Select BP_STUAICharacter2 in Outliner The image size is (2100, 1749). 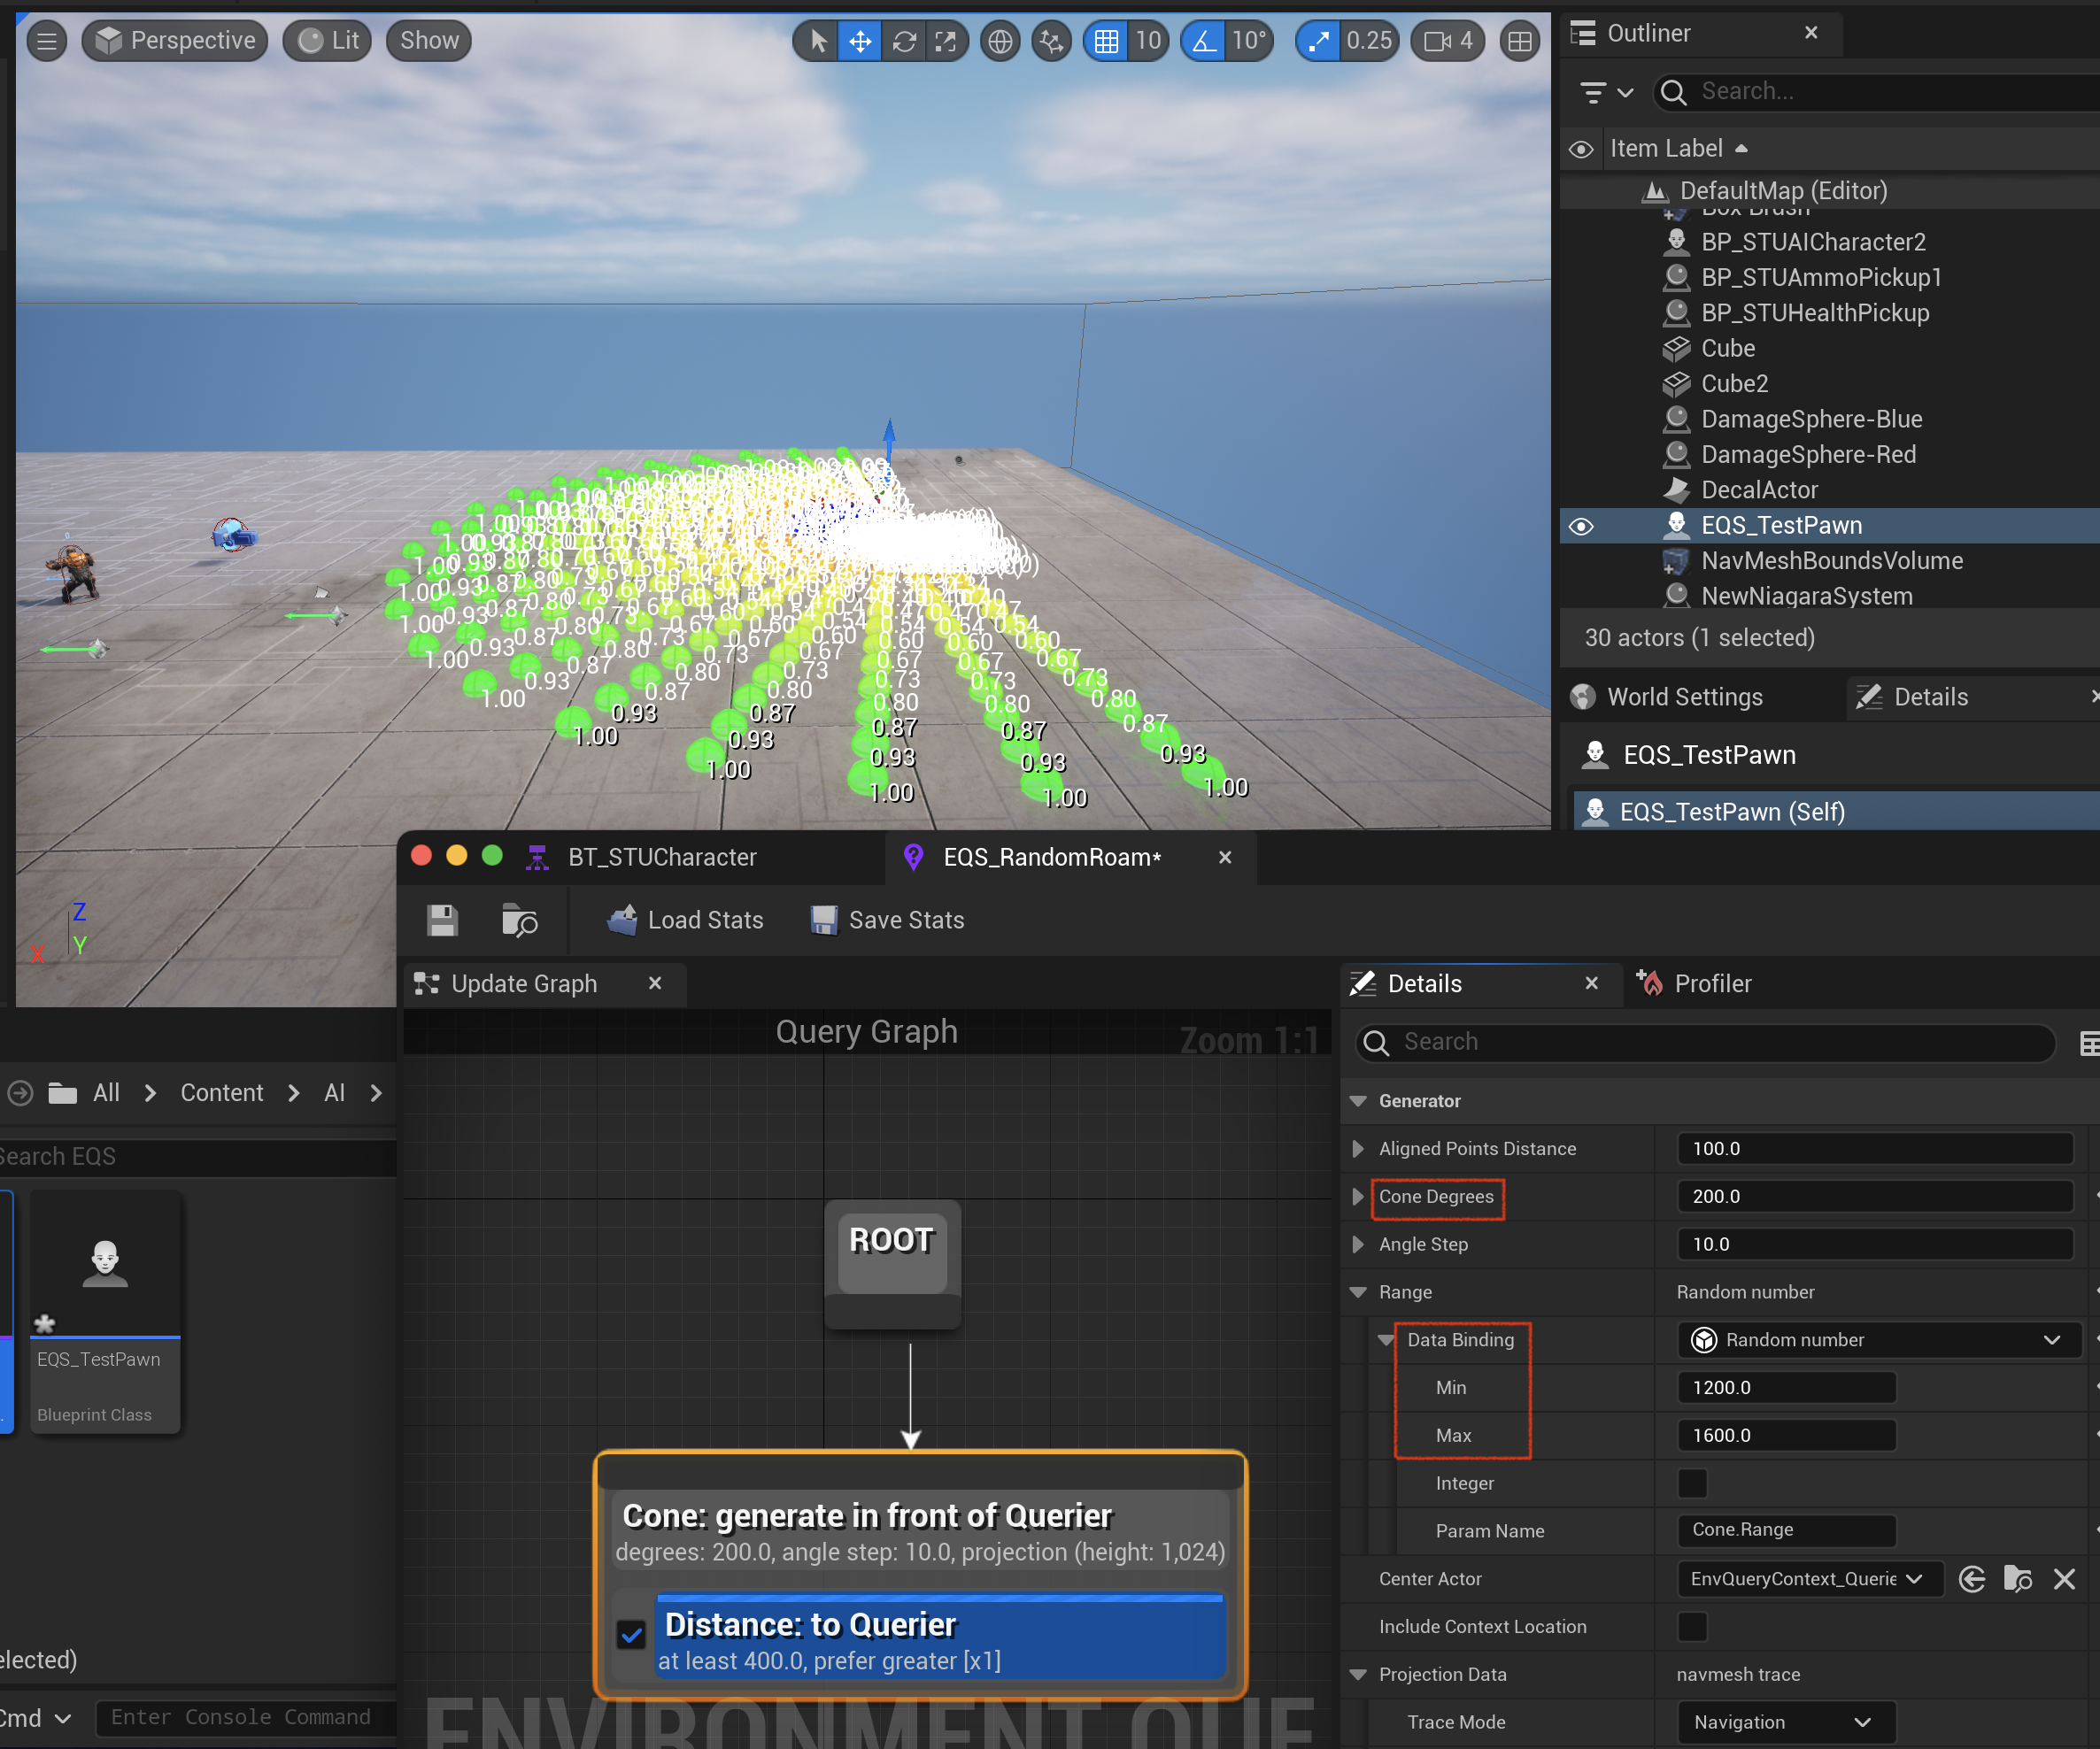pos(1812,242)
